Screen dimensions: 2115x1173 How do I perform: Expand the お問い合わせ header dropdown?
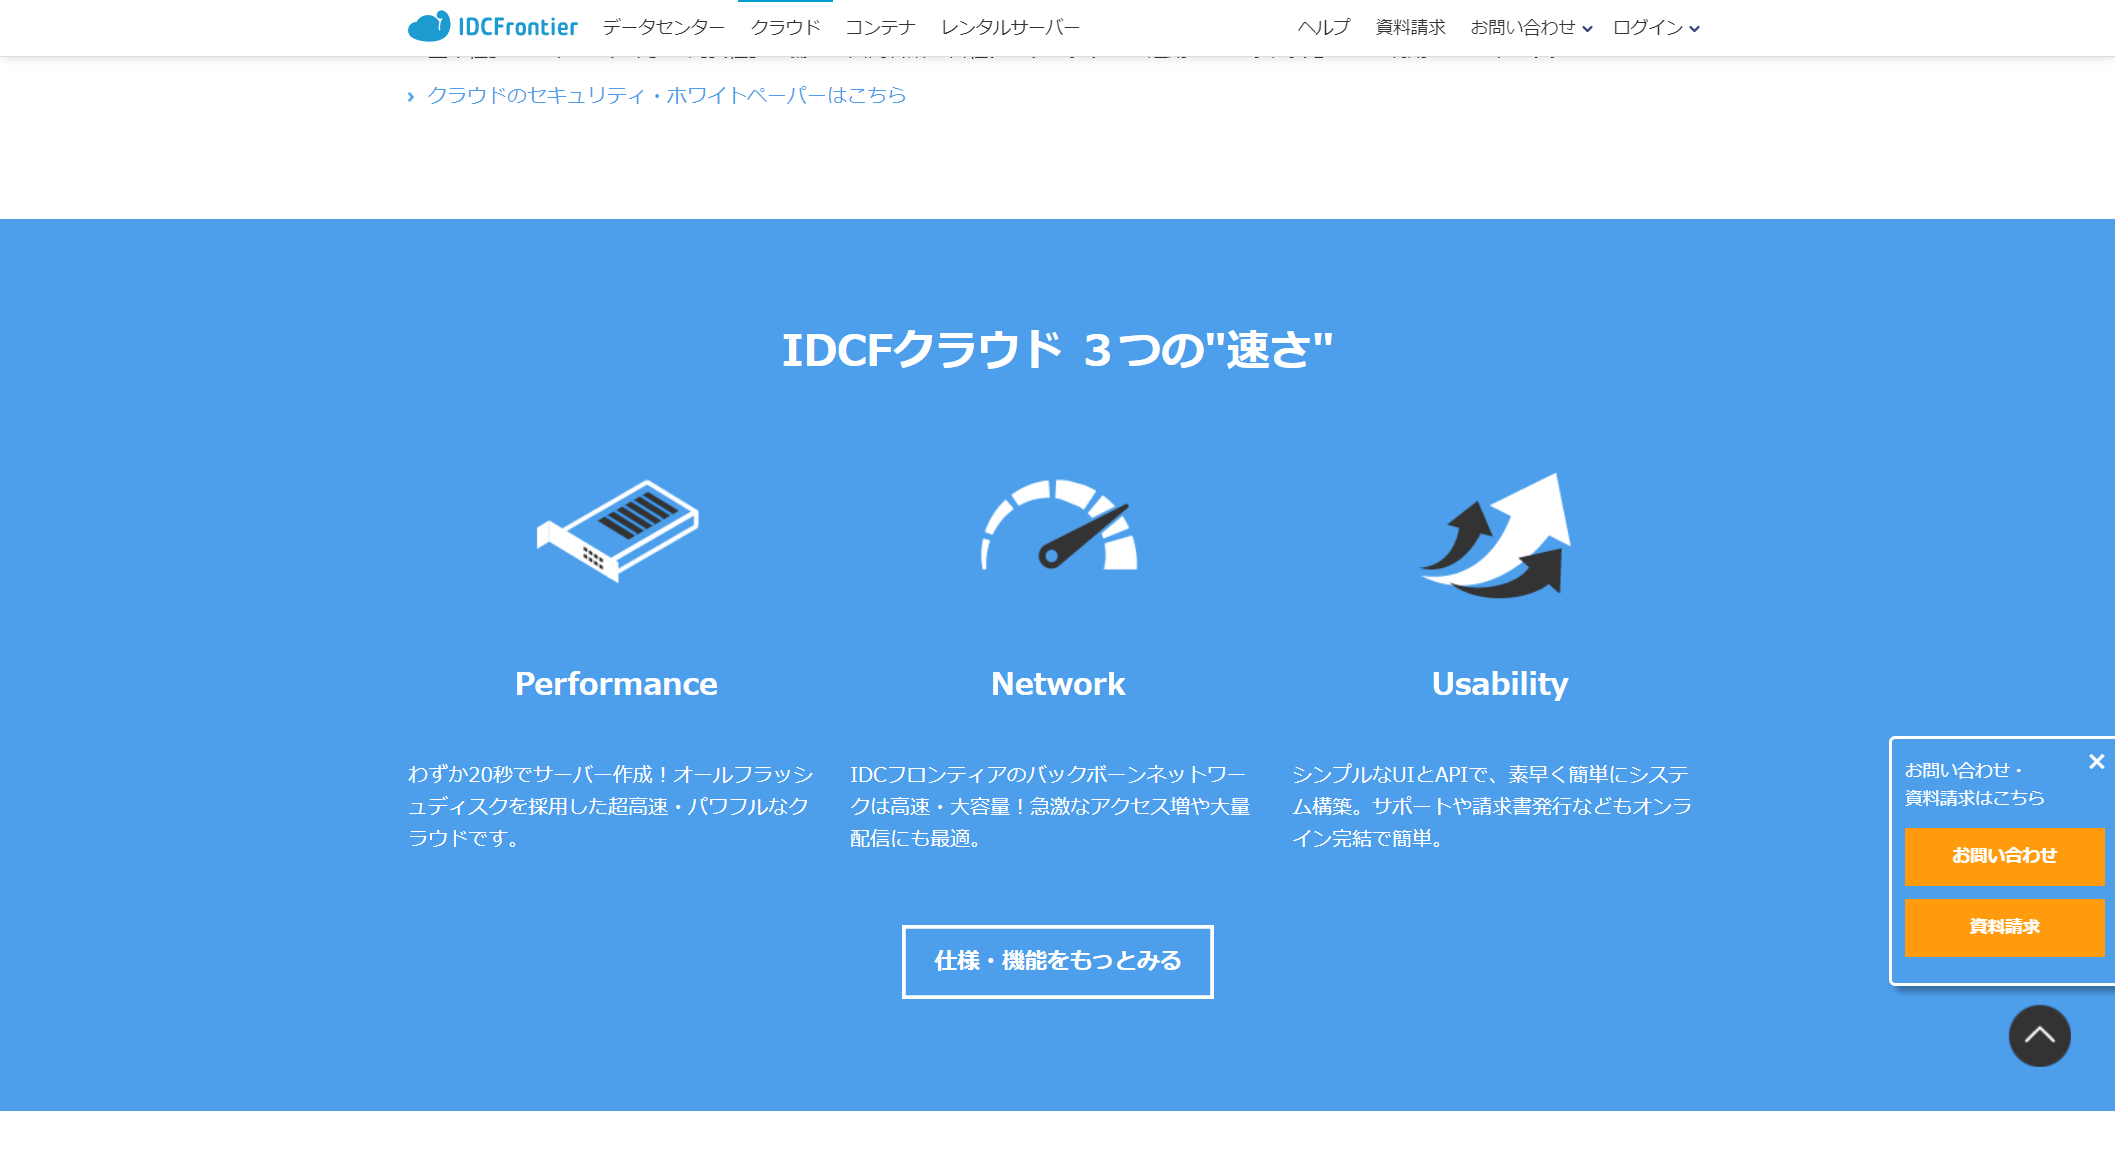[x=1530, y=28]
